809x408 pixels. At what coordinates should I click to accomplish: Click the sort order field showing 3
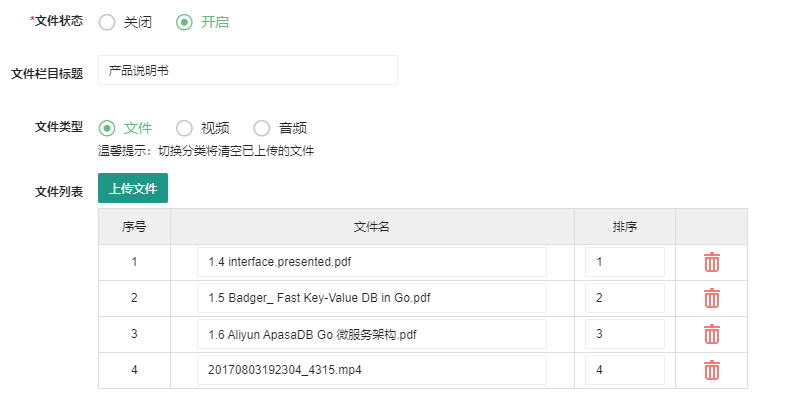(x=625, y=334)
